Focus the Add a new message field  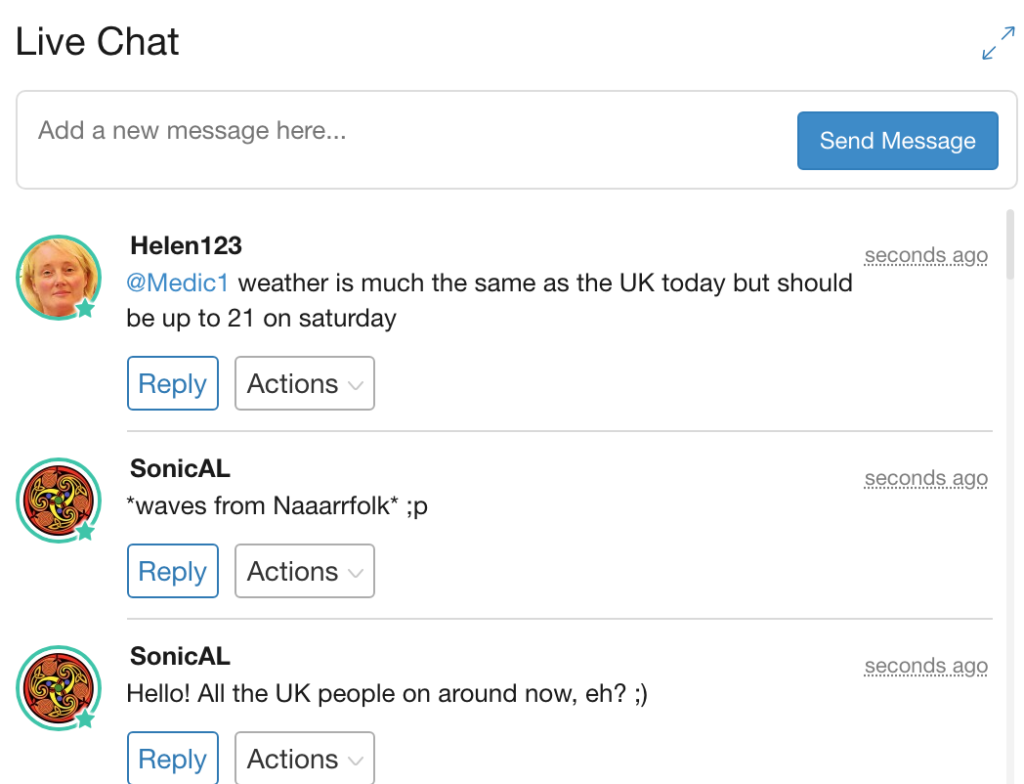pos(400,131)
